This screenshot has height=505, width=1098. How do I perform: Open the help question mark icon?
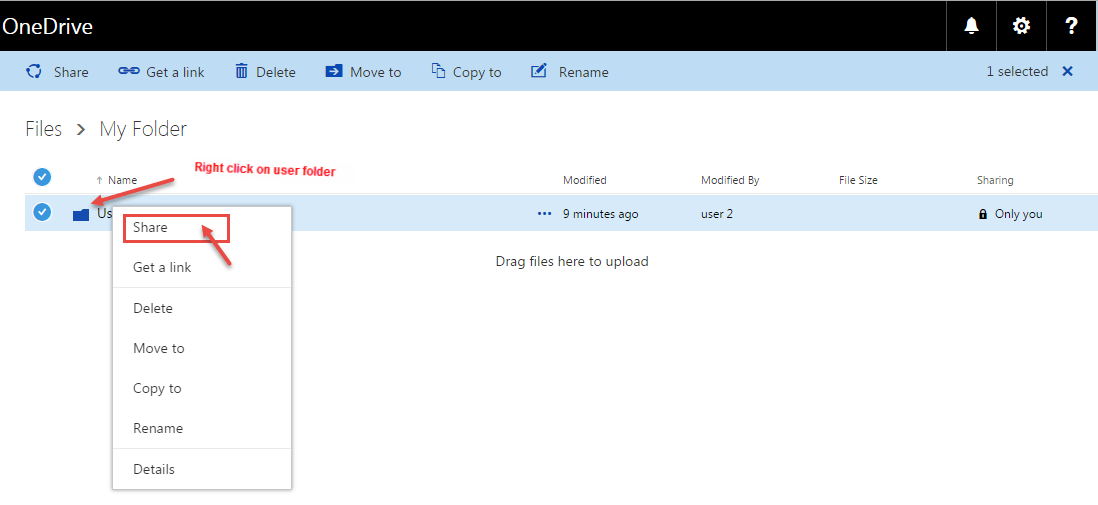click(x=1071, y=27)
